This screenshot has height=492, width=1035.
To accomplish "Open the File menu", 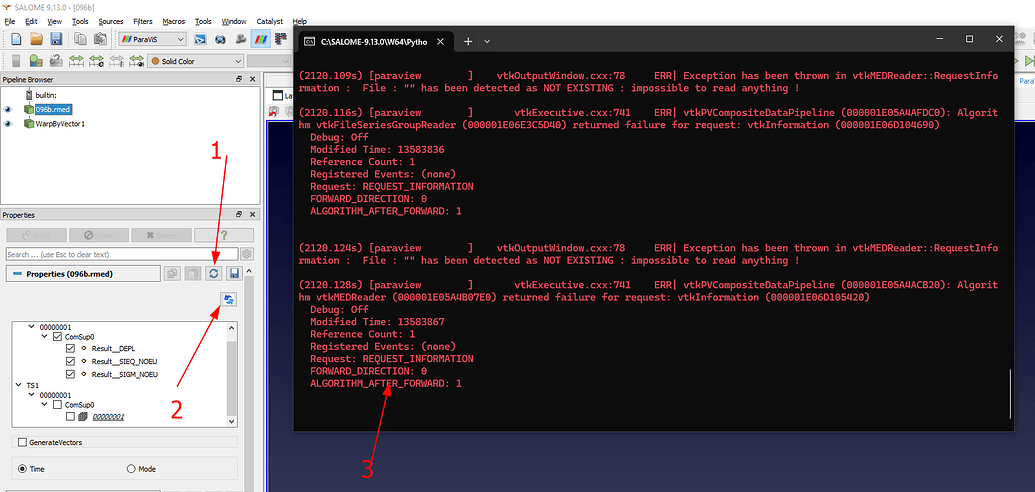I will 10,21.
